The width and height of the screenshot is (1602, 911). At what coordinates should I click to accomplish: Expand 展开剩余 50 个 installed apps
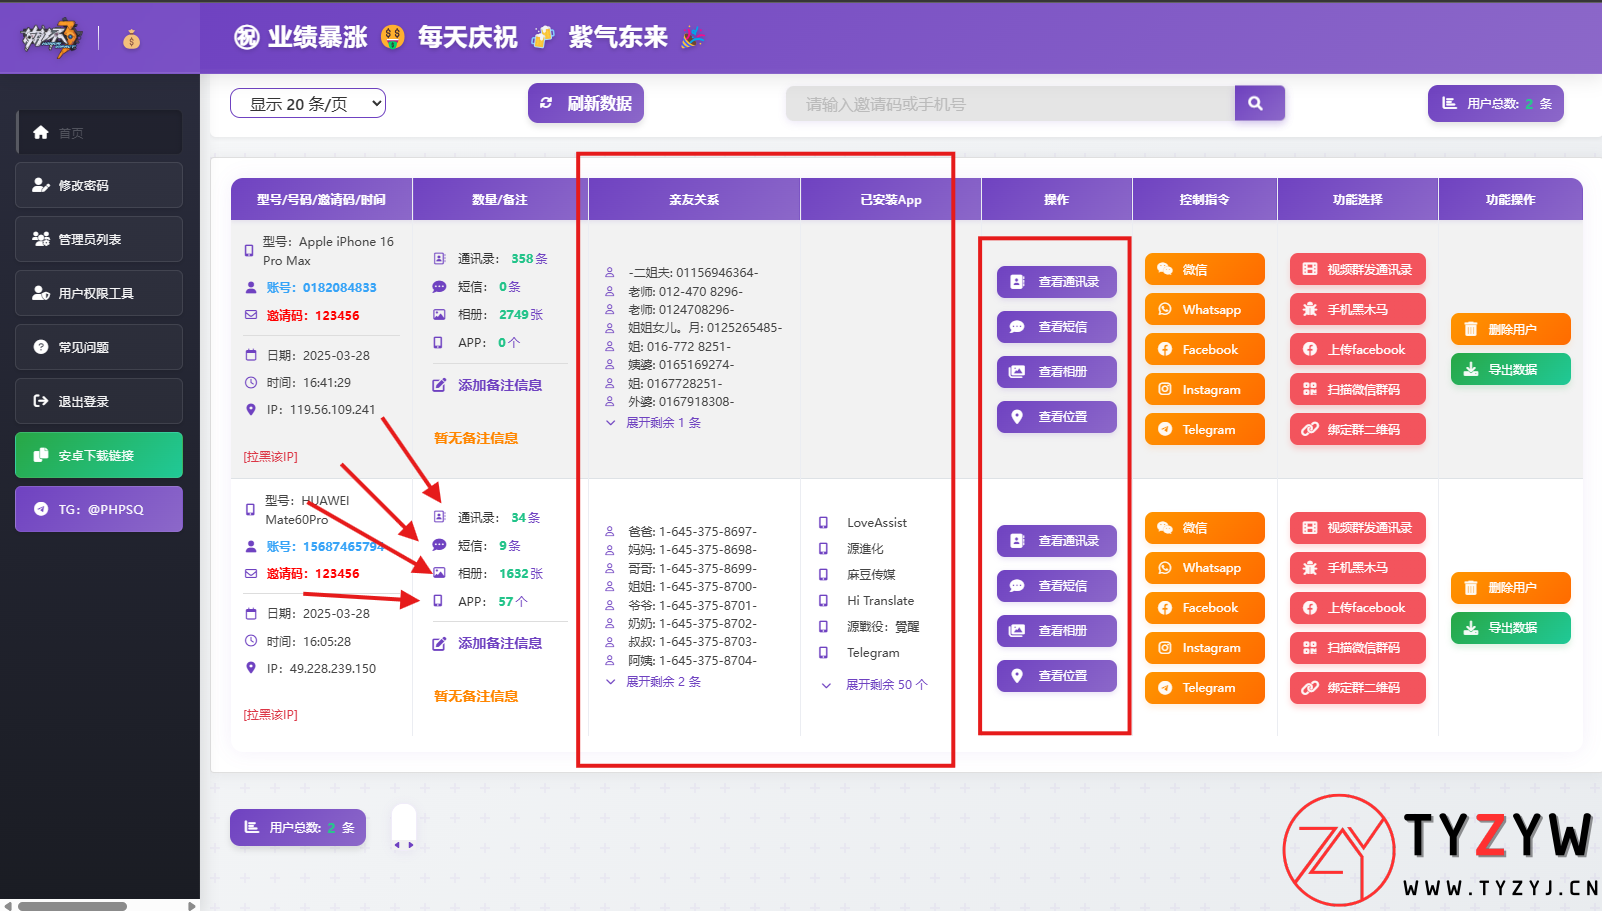pyautogui.click(x=885, y=685)
